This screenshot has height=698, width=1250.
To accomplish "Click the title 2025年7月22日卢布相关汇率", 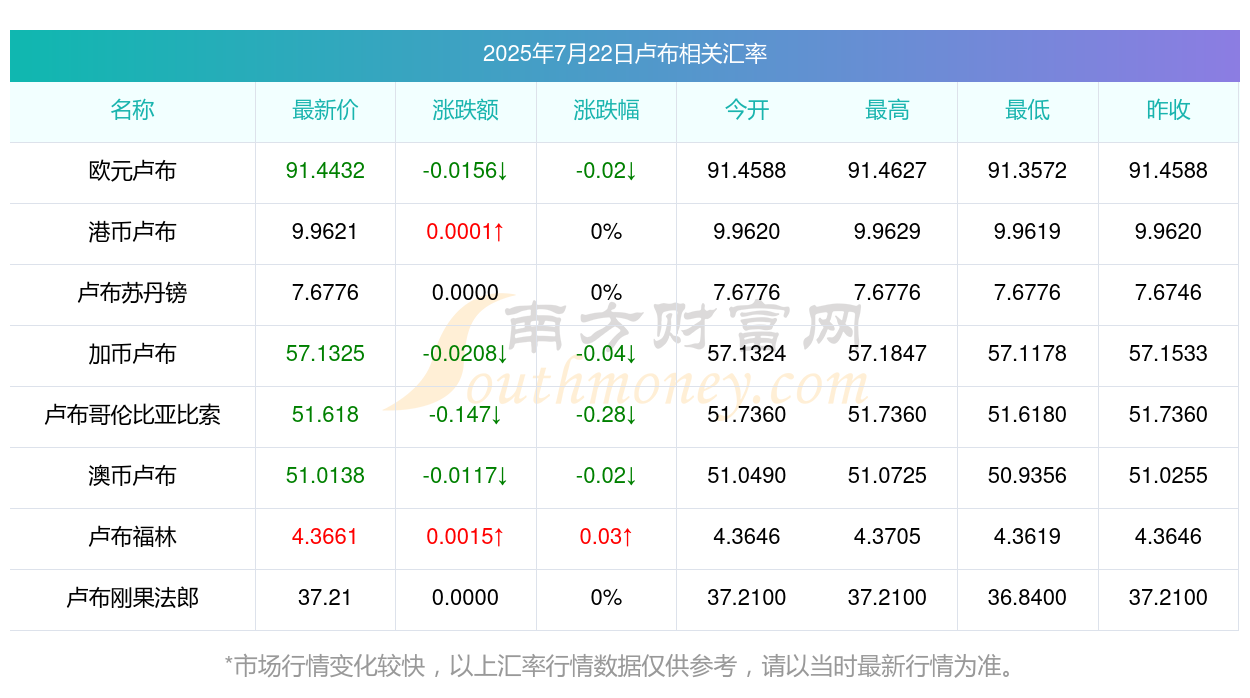I will pos(625,54).
